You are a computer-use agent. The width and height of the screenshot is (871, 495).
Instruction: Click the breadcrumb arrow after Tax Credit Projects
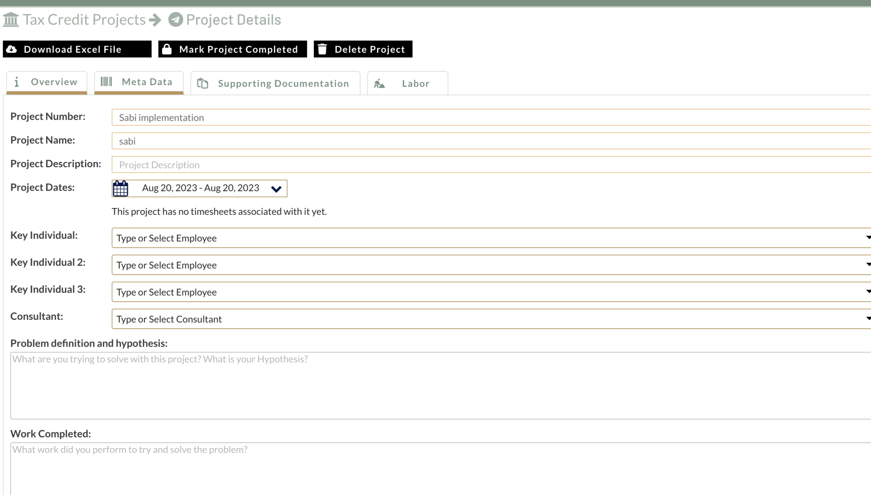[155, 20]
